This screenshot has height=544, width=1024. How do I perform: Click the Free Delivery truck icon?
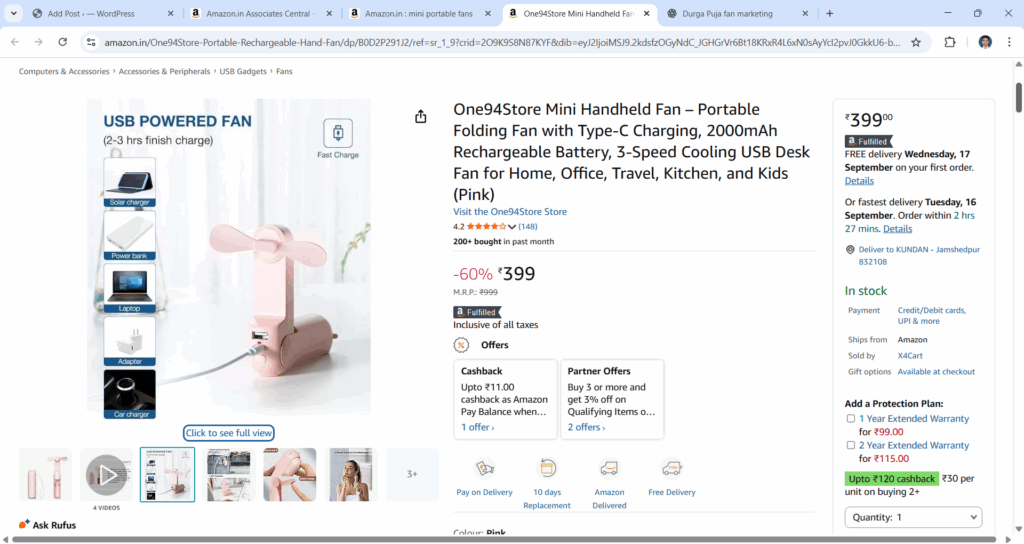[x=671, y=469]
